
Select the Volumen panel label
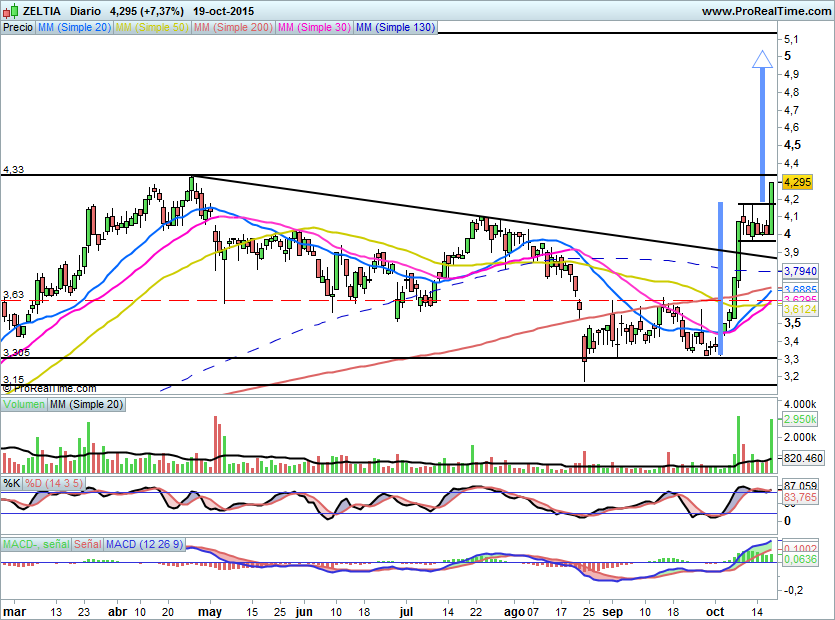pyautogui.click(x=23, y=404)
